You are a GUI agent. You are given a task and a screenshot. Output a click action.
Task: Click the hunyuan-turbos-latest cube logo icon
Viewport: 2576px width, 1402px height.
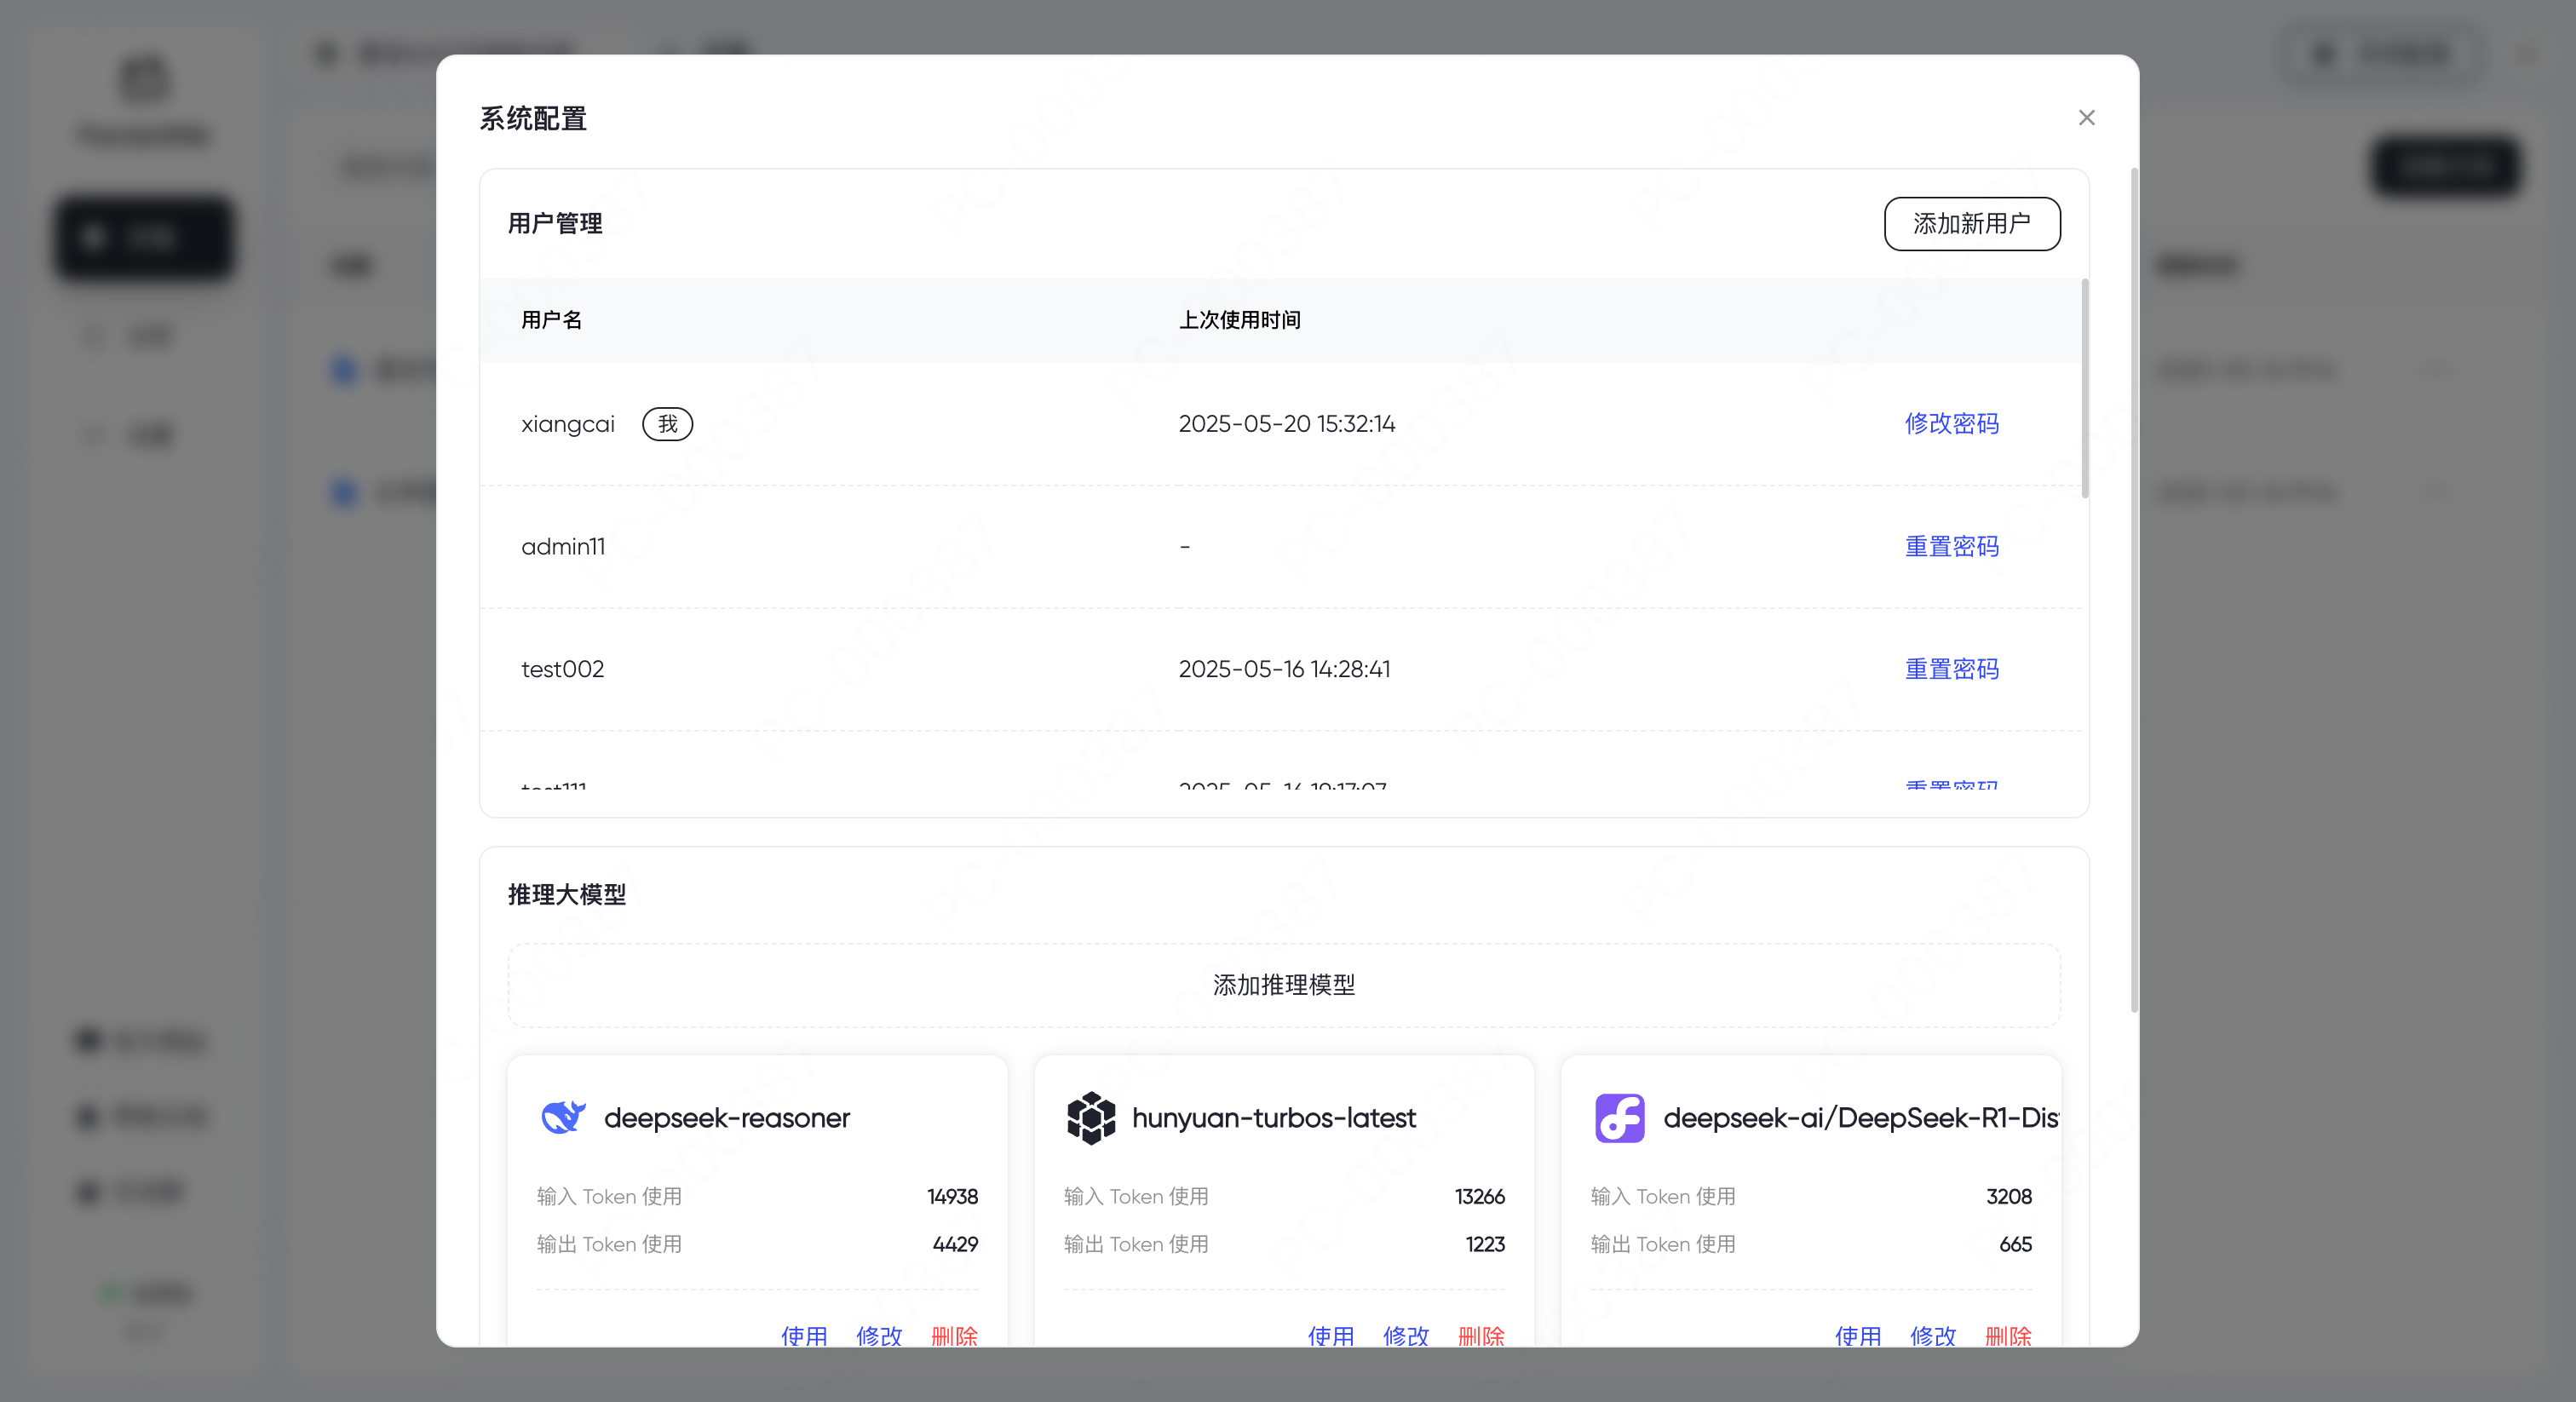point(1090,1117)
